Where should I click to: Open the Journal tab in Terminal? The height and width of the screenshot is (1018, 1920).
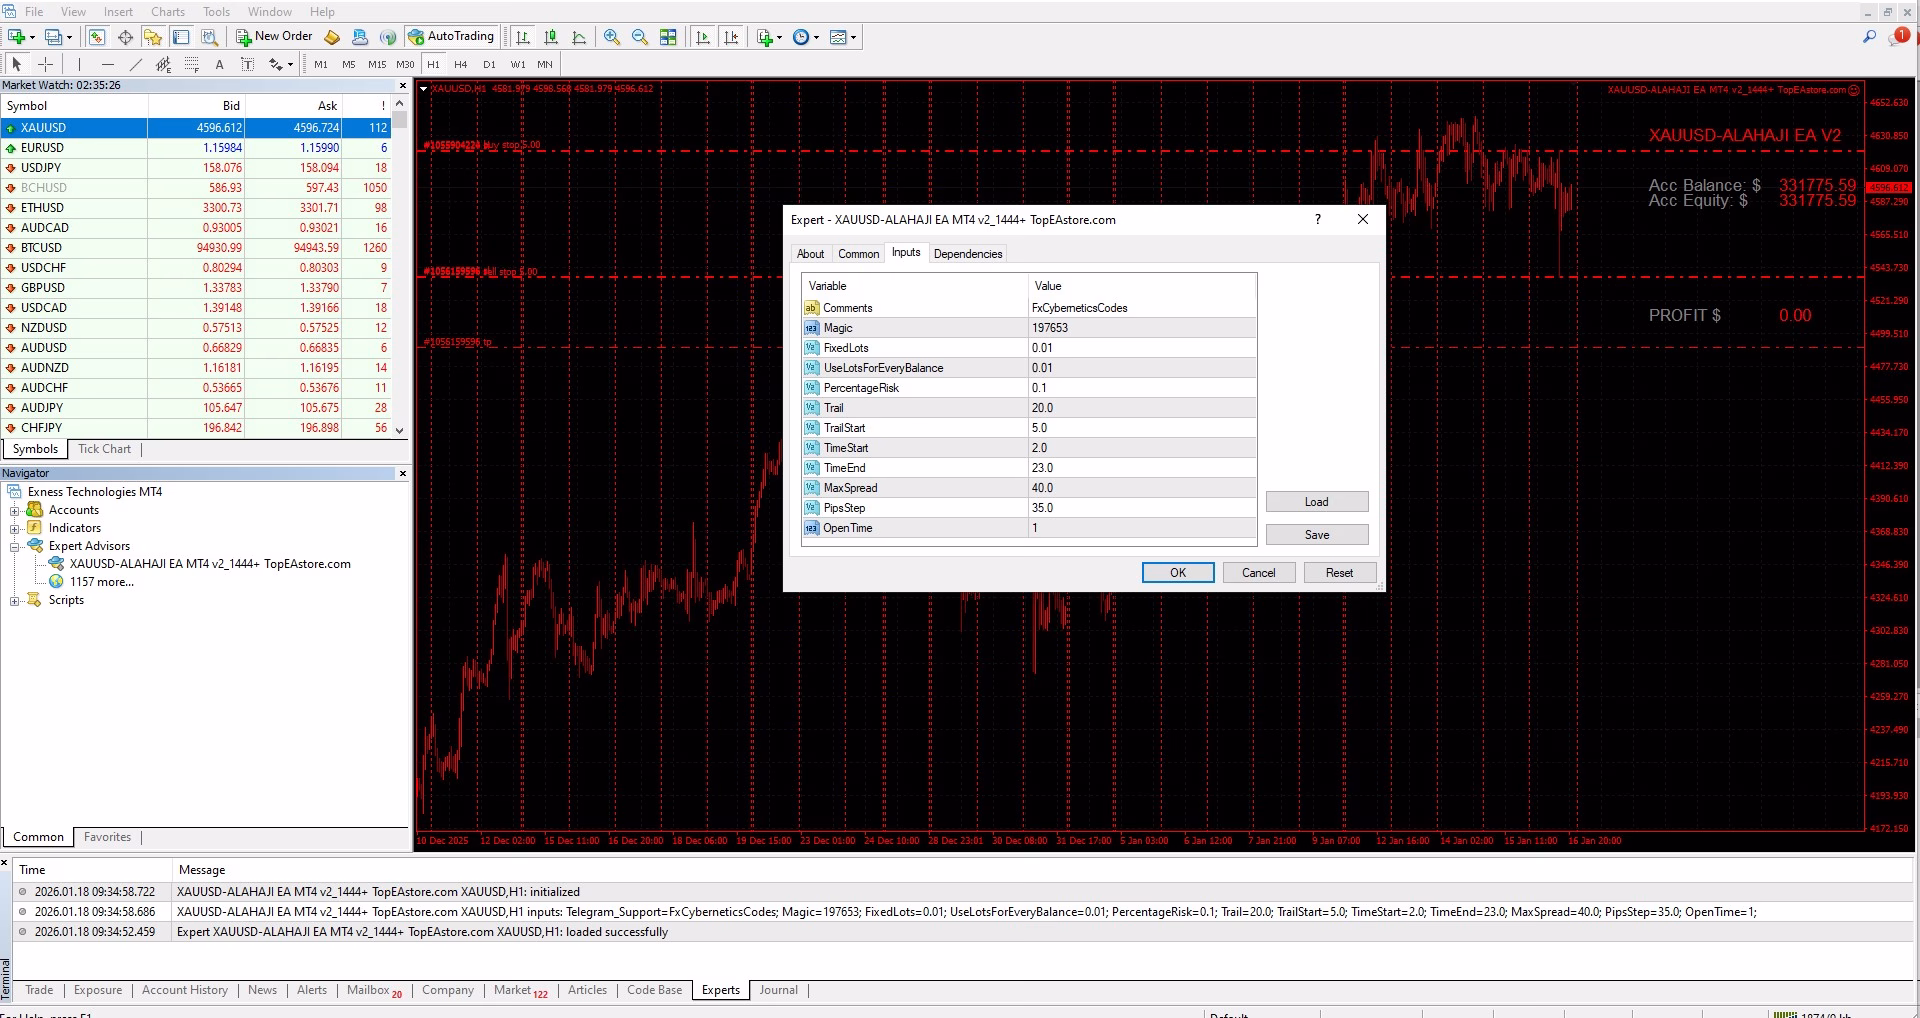(778, 990)
